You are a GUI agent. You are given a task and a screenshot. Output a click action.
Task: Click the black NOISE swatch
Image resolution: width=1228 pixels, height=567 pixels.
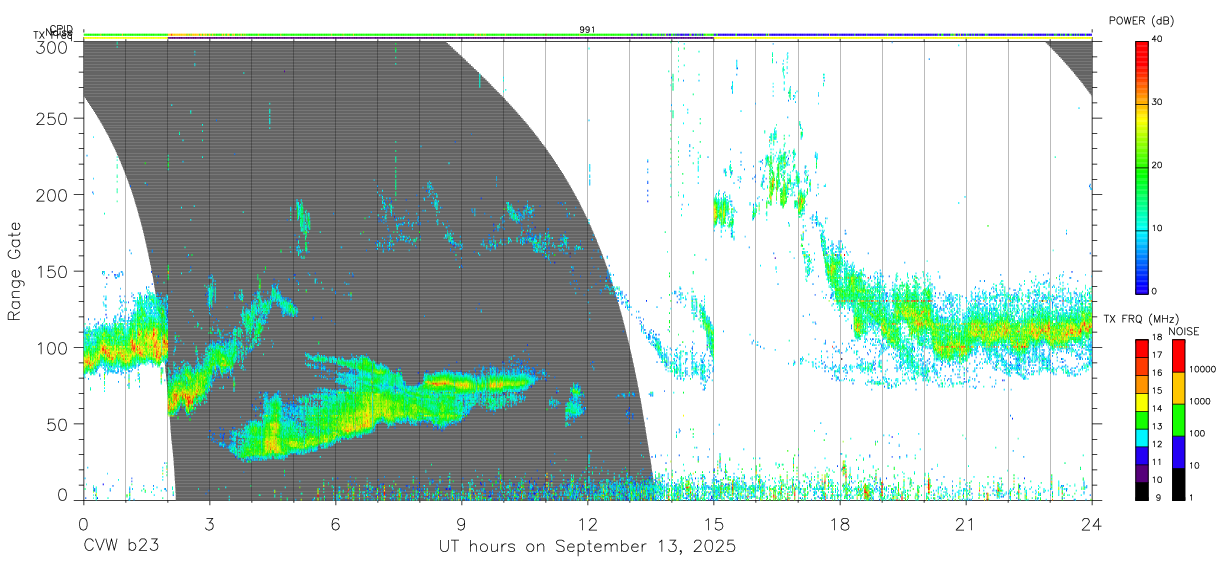(x=1178, y=484)
